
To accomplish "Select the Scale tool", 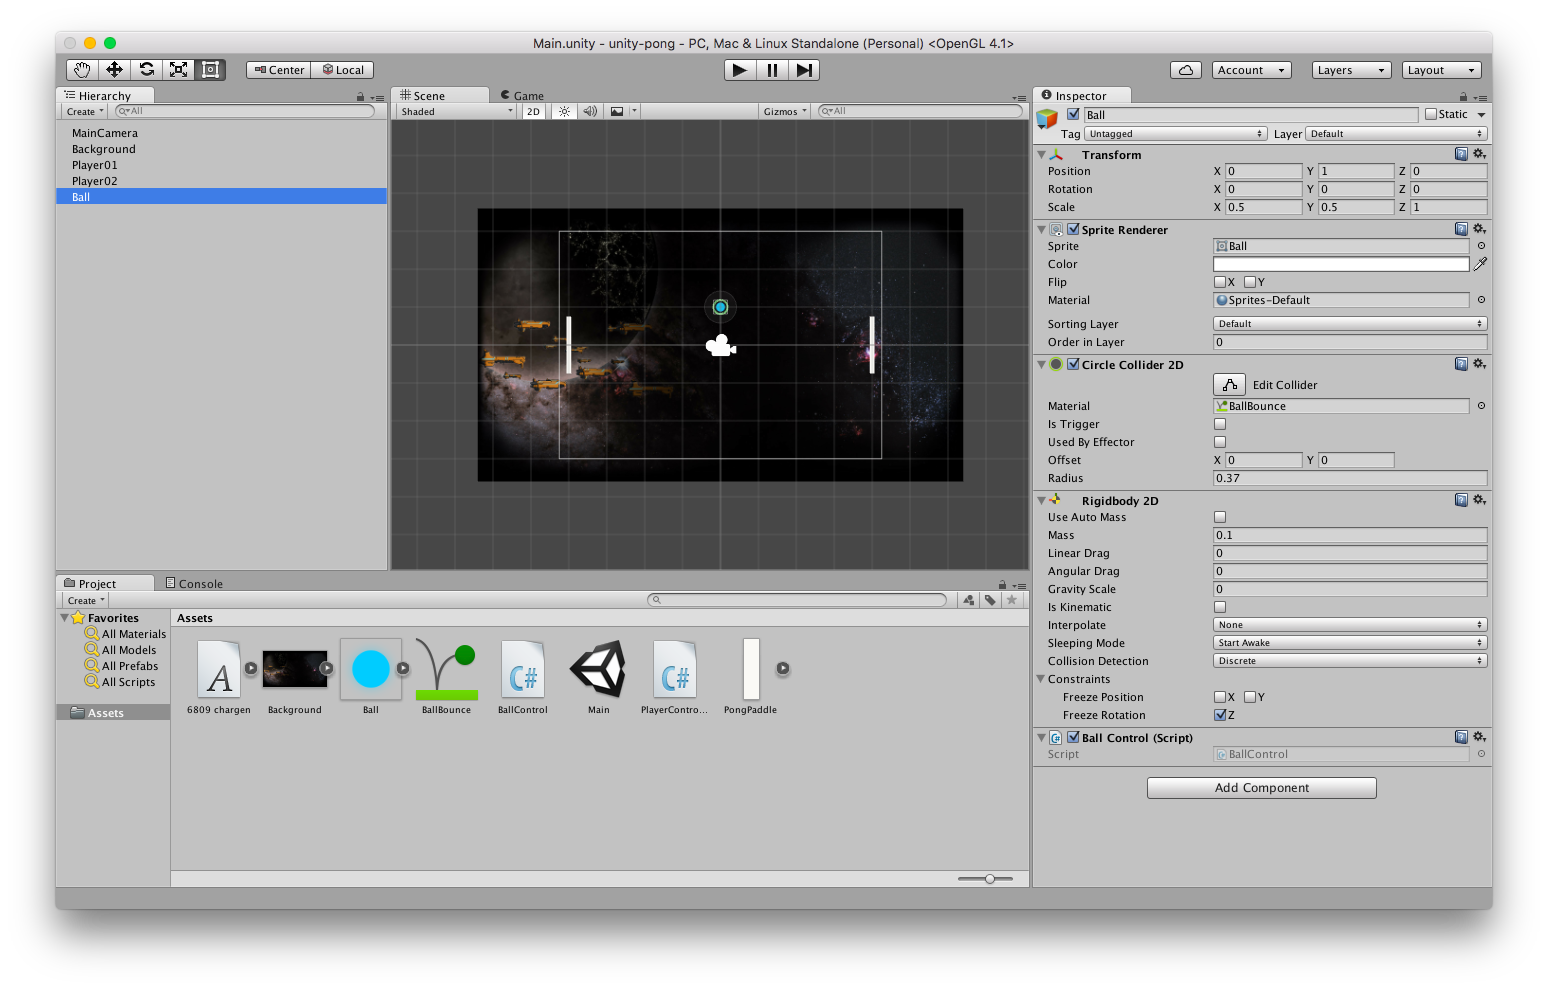I will tap(178, 70).
